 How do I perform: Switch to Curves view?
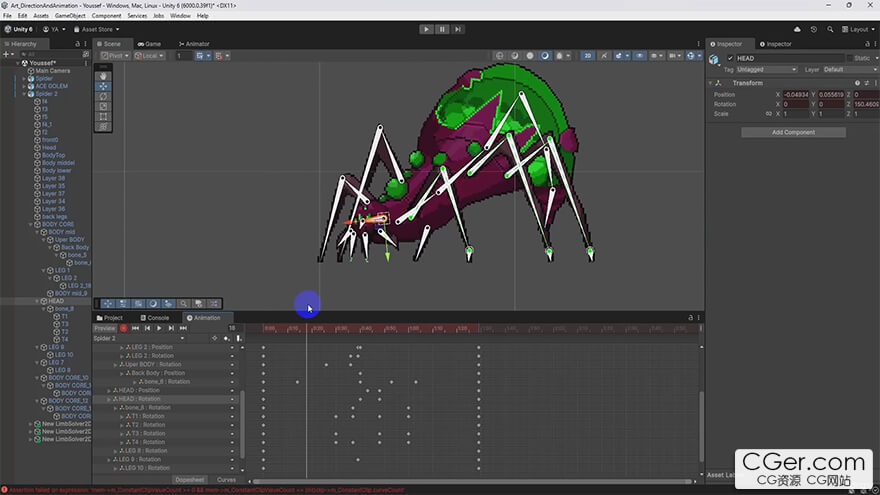click(226, 480)
